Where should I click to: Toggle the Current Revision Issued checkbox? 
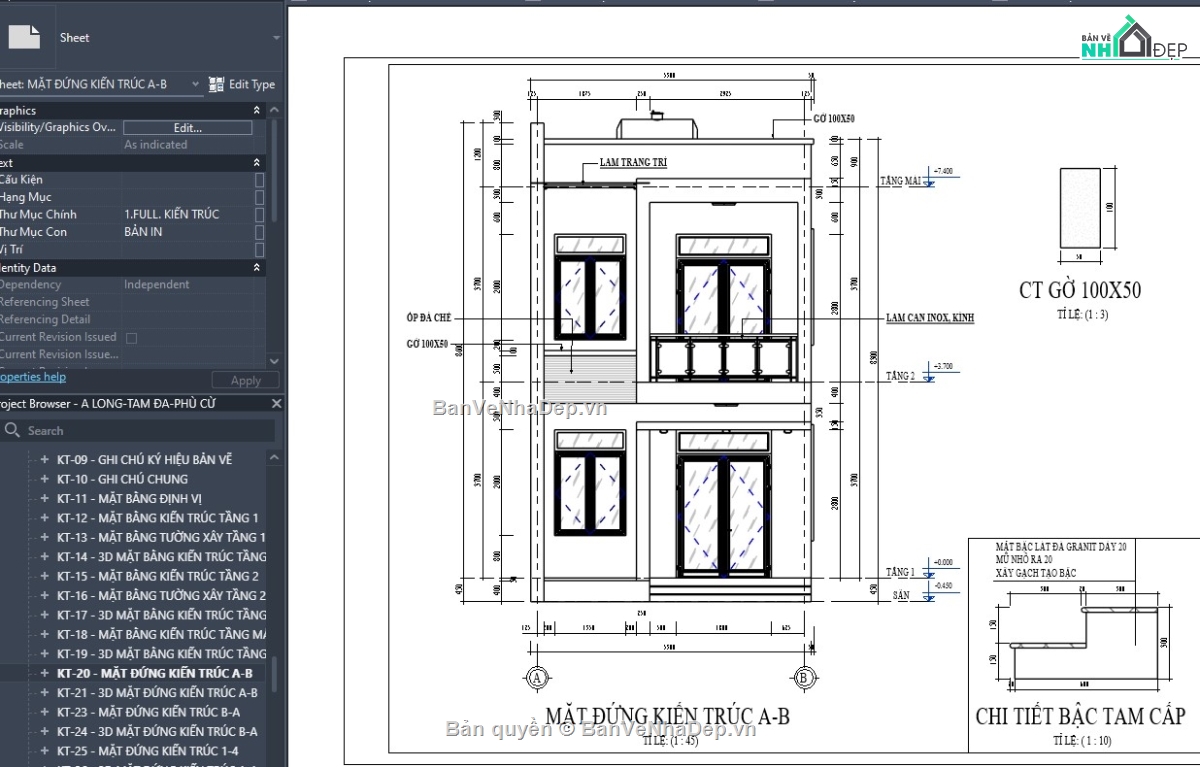click(131, 338)
